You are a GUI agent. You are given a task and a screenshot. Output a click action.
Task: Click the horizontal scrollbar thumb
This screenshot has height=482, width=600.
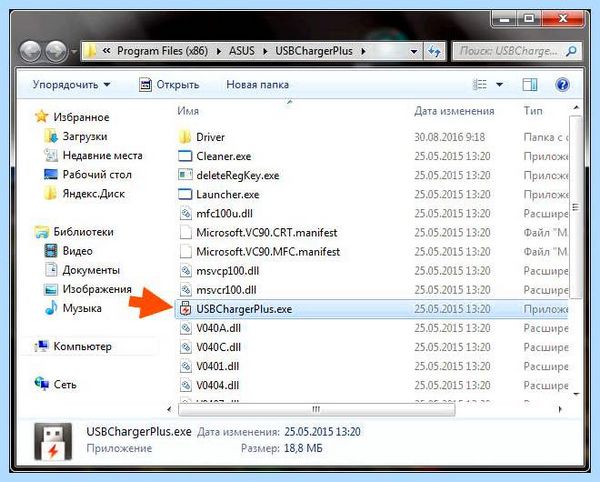tap(316, 409)
